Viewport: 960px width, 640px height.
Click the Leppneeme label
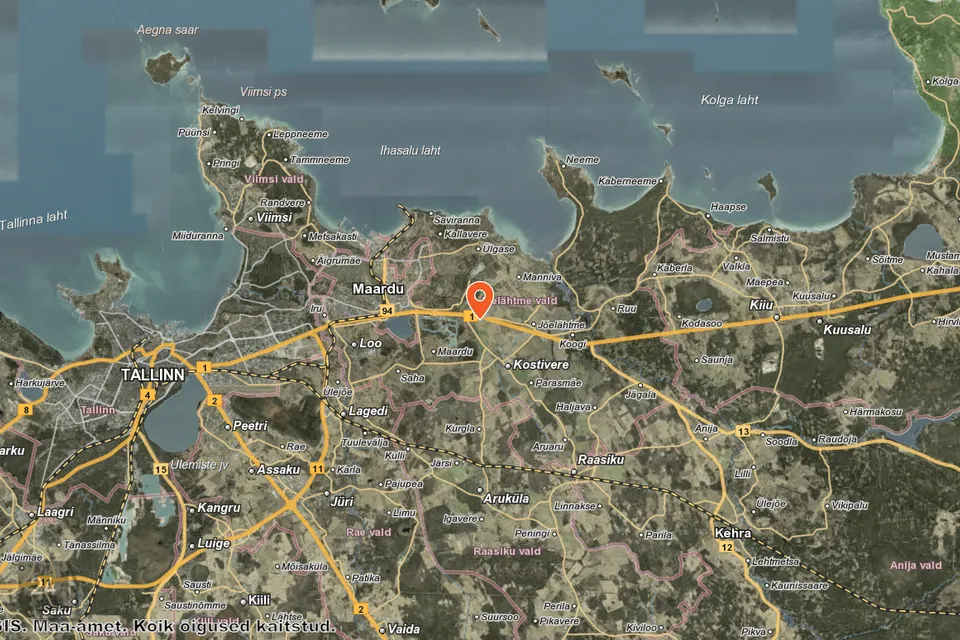tap(301, 134)
